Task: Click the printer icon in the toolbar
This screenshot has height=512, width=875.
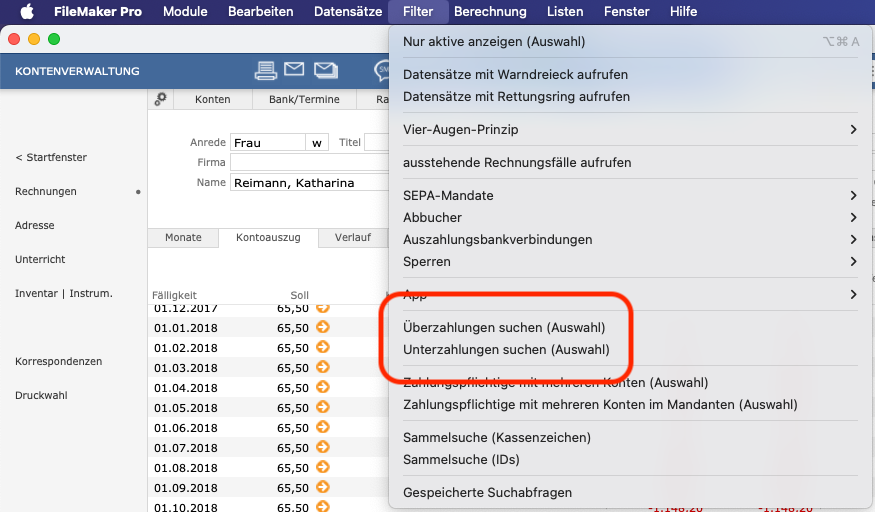Action: click(x=265, y=70)
